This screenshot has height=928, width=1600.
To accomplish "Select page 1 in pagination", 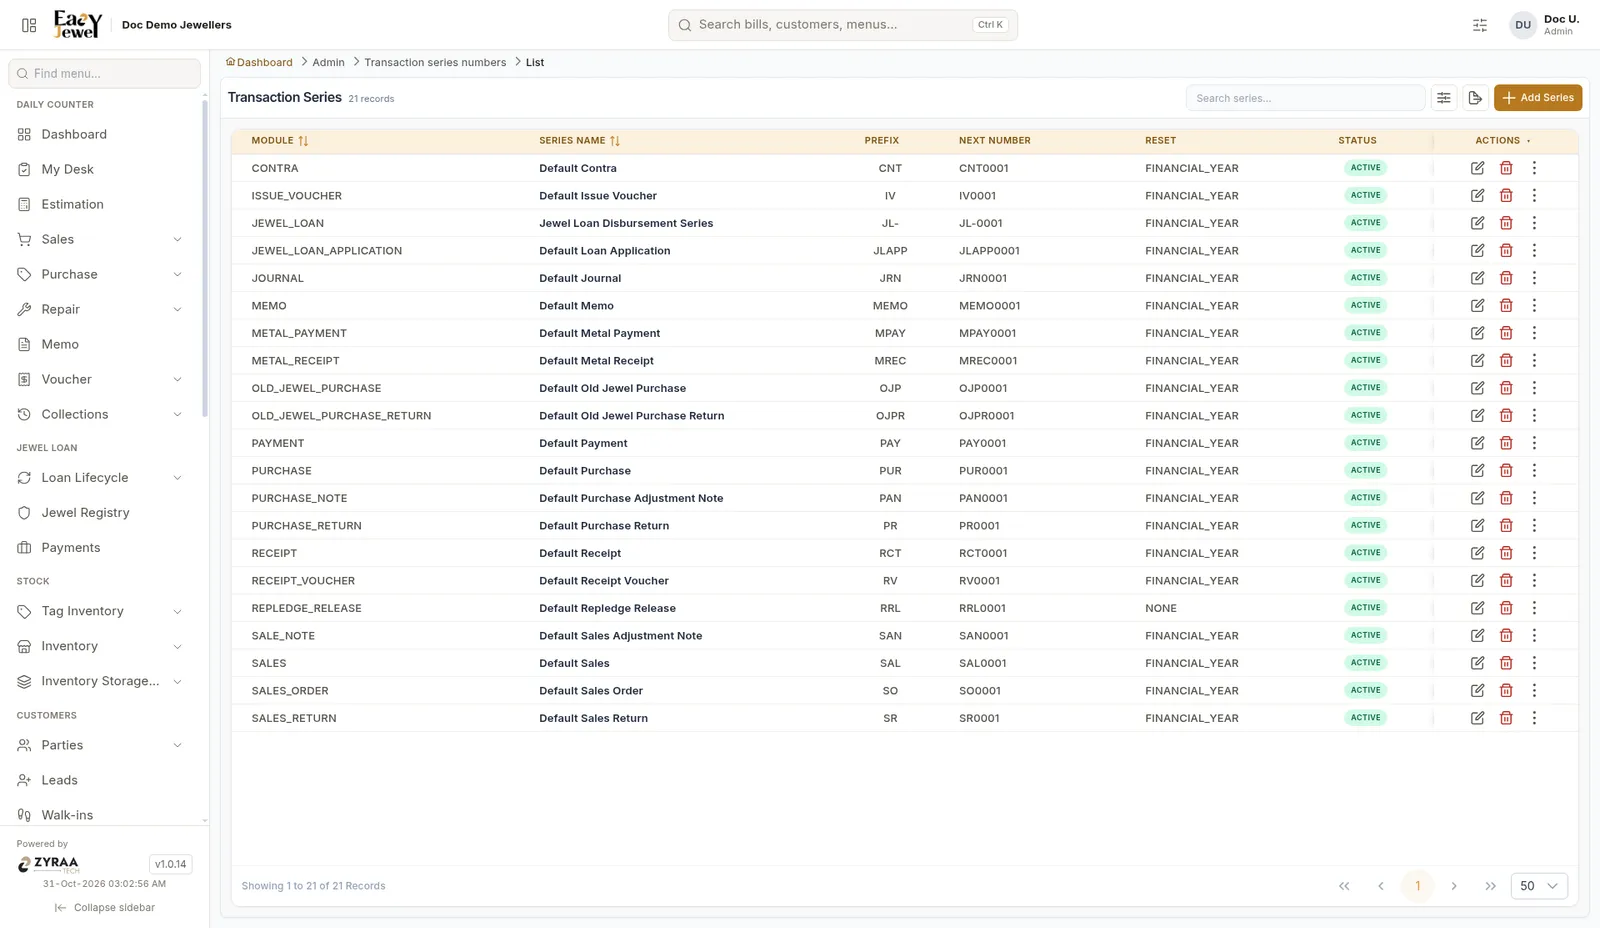I will pyautogui.click(x=1417, y=886).
